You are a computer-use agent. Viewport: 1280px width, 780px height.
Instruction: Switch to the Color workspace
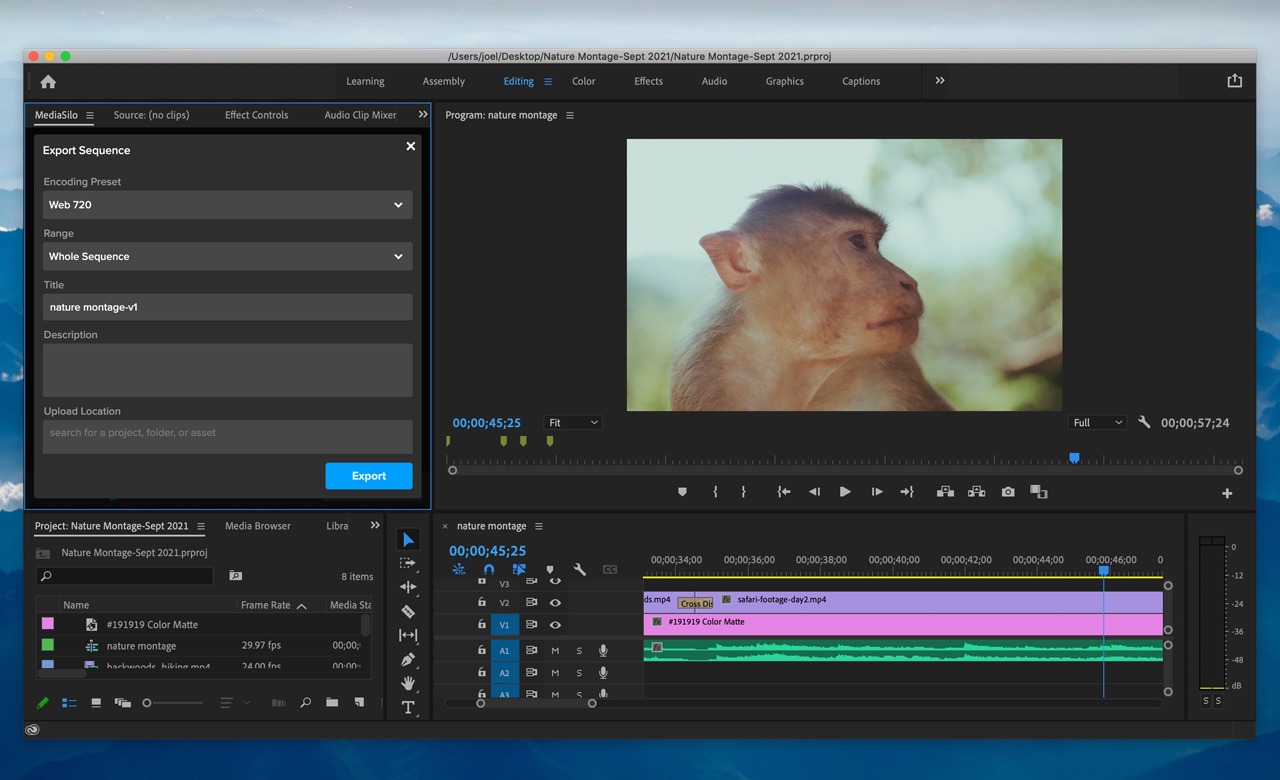pyautogui.click(x=583, y=82)
